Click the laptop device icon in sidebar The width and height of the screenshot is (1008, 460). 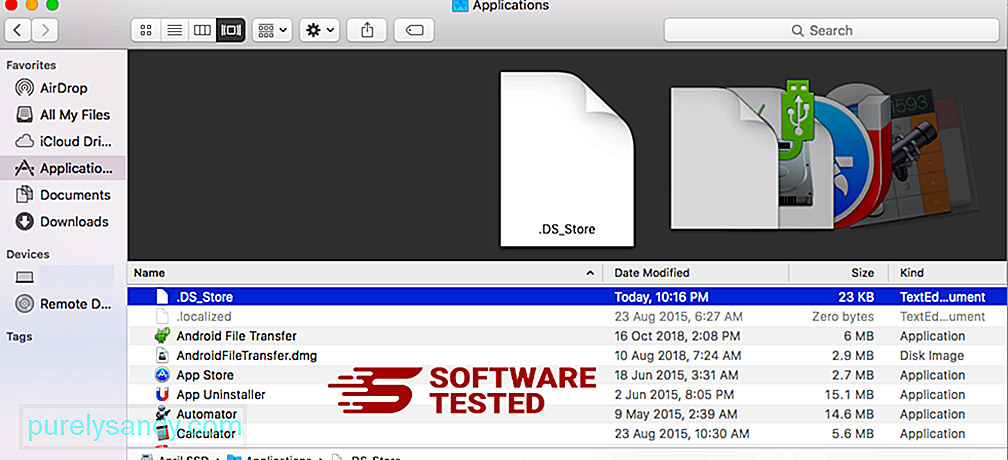pos(24,277)
